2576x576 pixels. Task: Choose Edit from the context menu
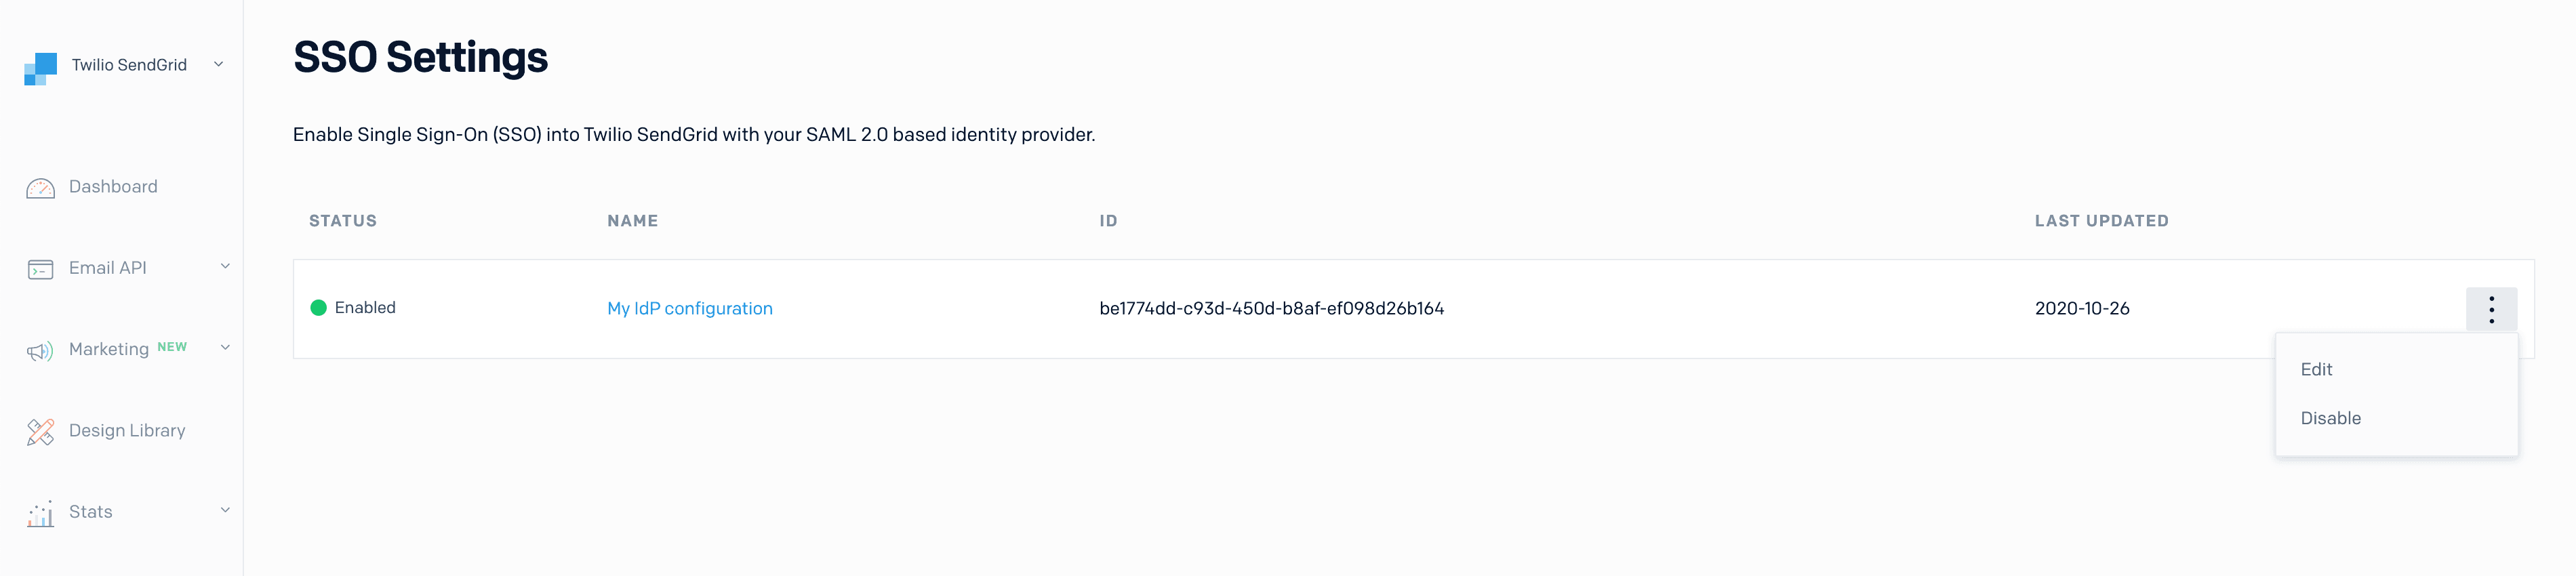(x=2318, y=369)
